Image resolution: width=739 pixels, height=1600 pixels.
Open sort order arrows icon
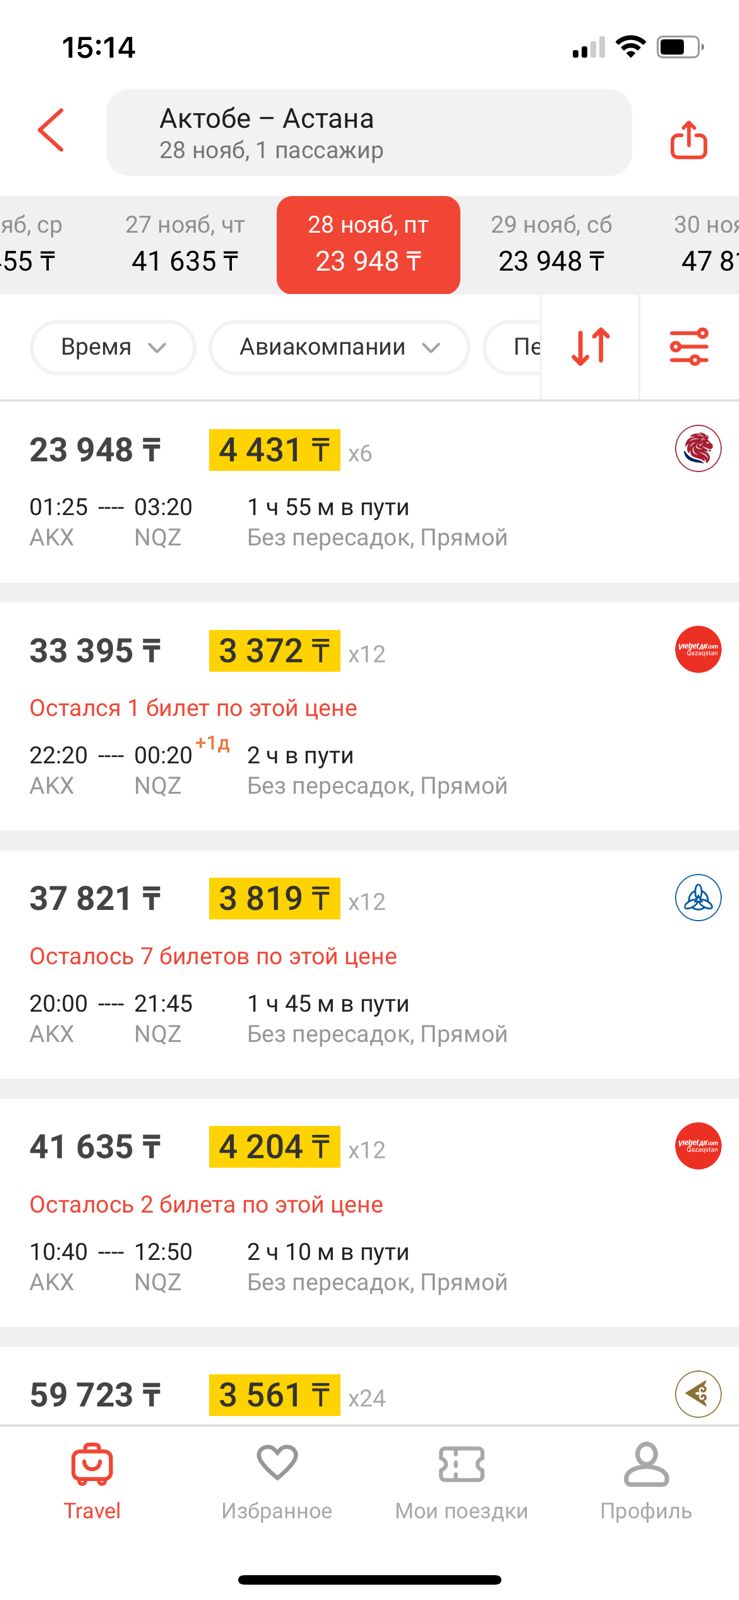(590, 346)
